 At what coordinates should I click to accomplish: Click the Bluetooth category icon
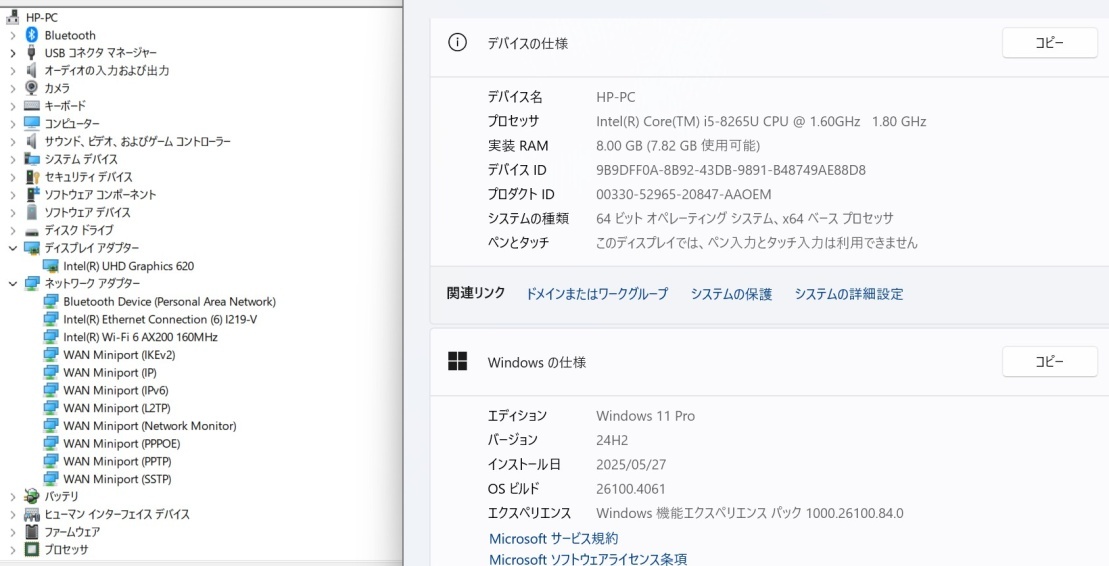point(32,35)
